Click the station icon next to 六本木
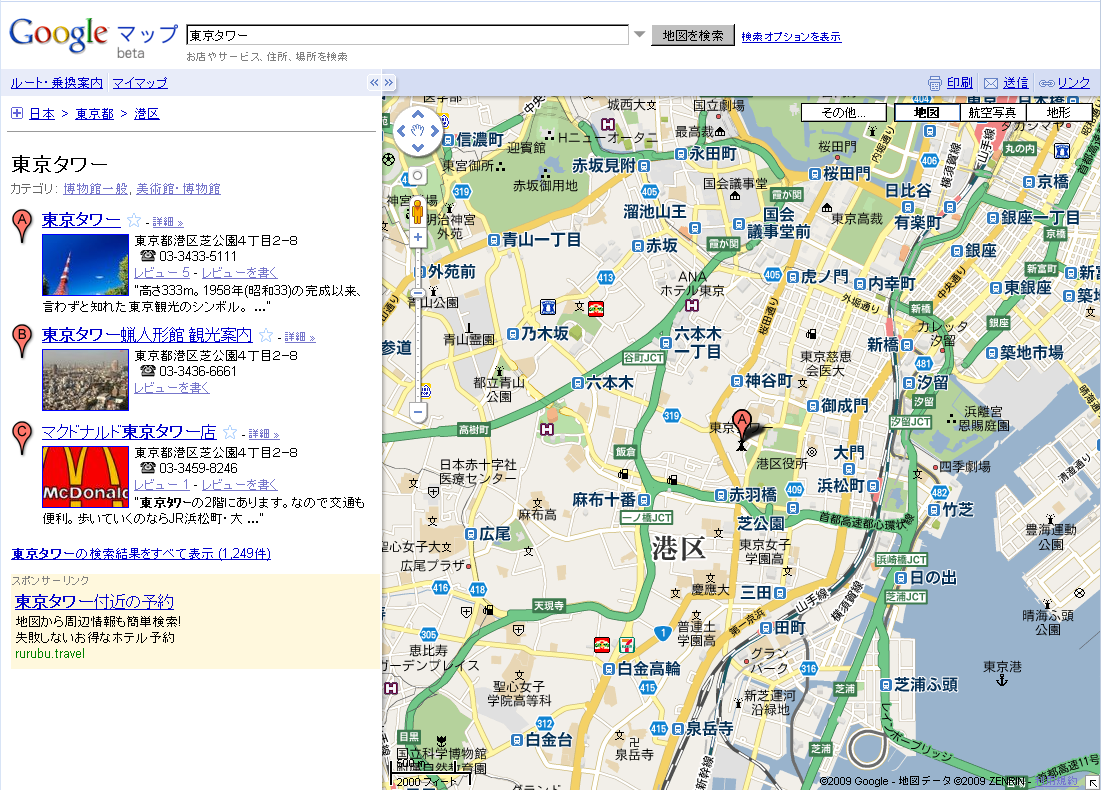Screen dimensions: 1101x790 pyautogui.click(x=578, y=383)
